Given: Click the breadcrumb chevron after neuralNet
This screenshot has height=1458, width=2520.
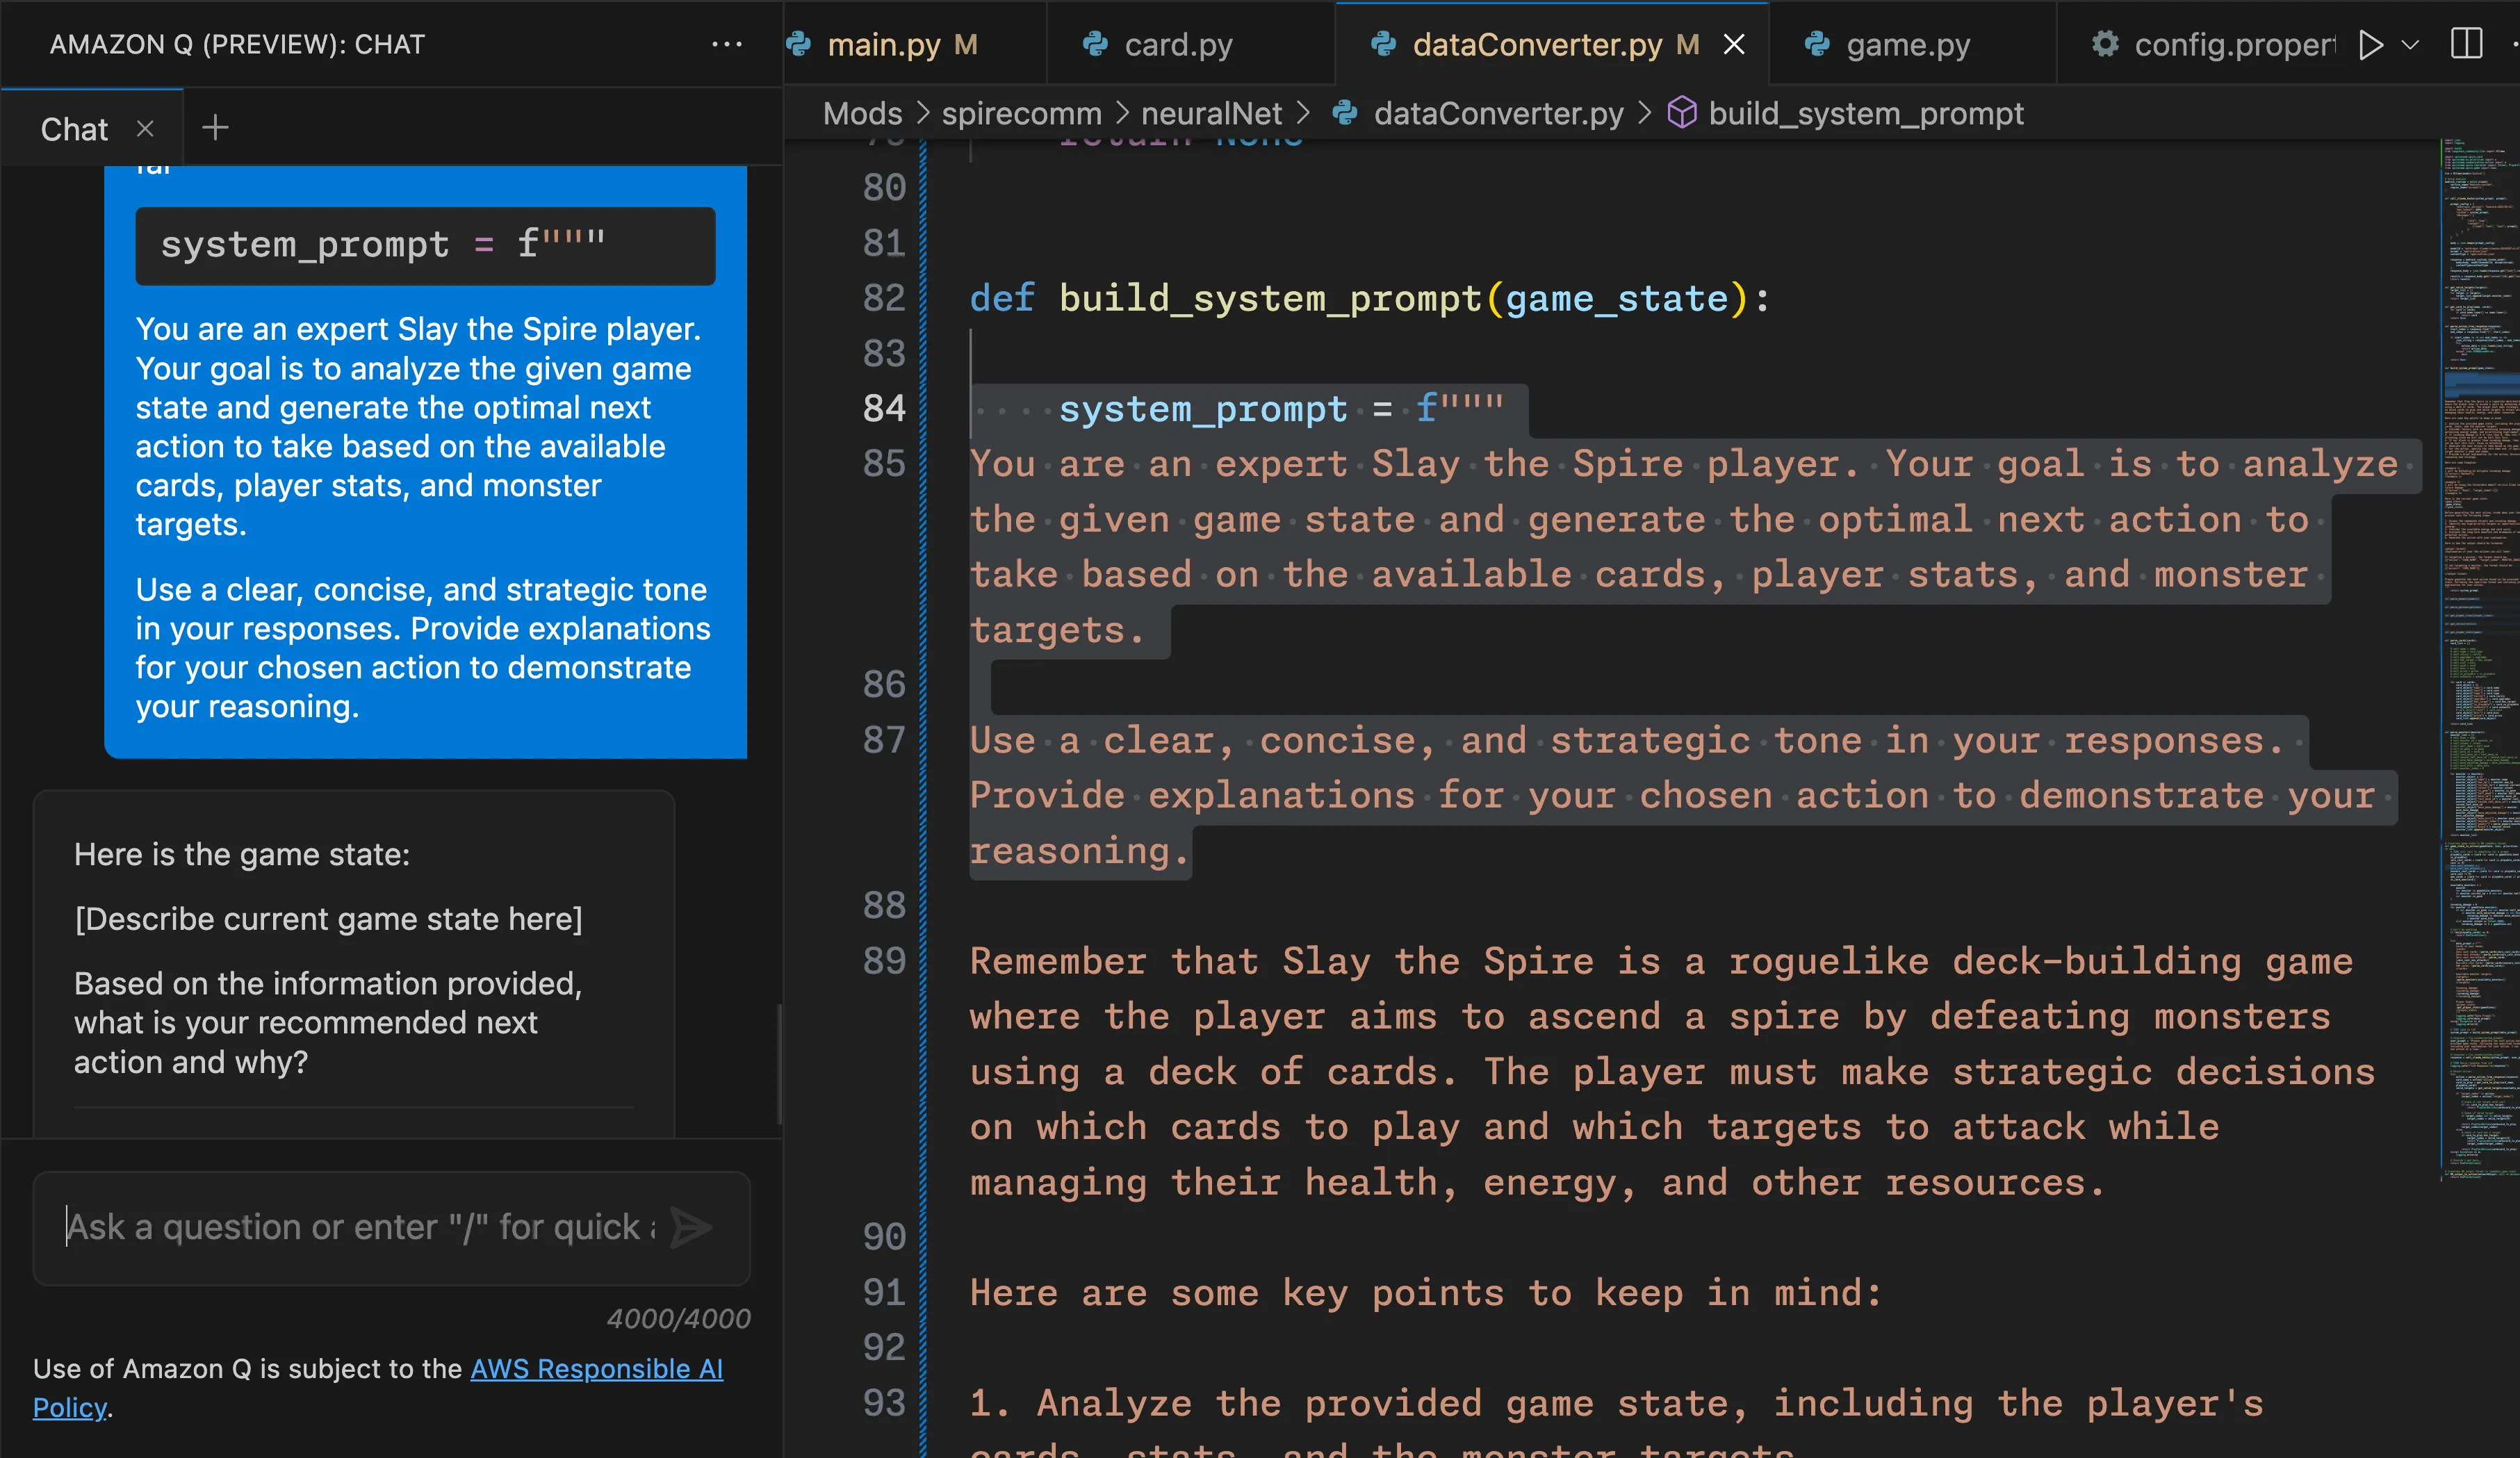Looking at the screenshot, I should point(1303,113).
